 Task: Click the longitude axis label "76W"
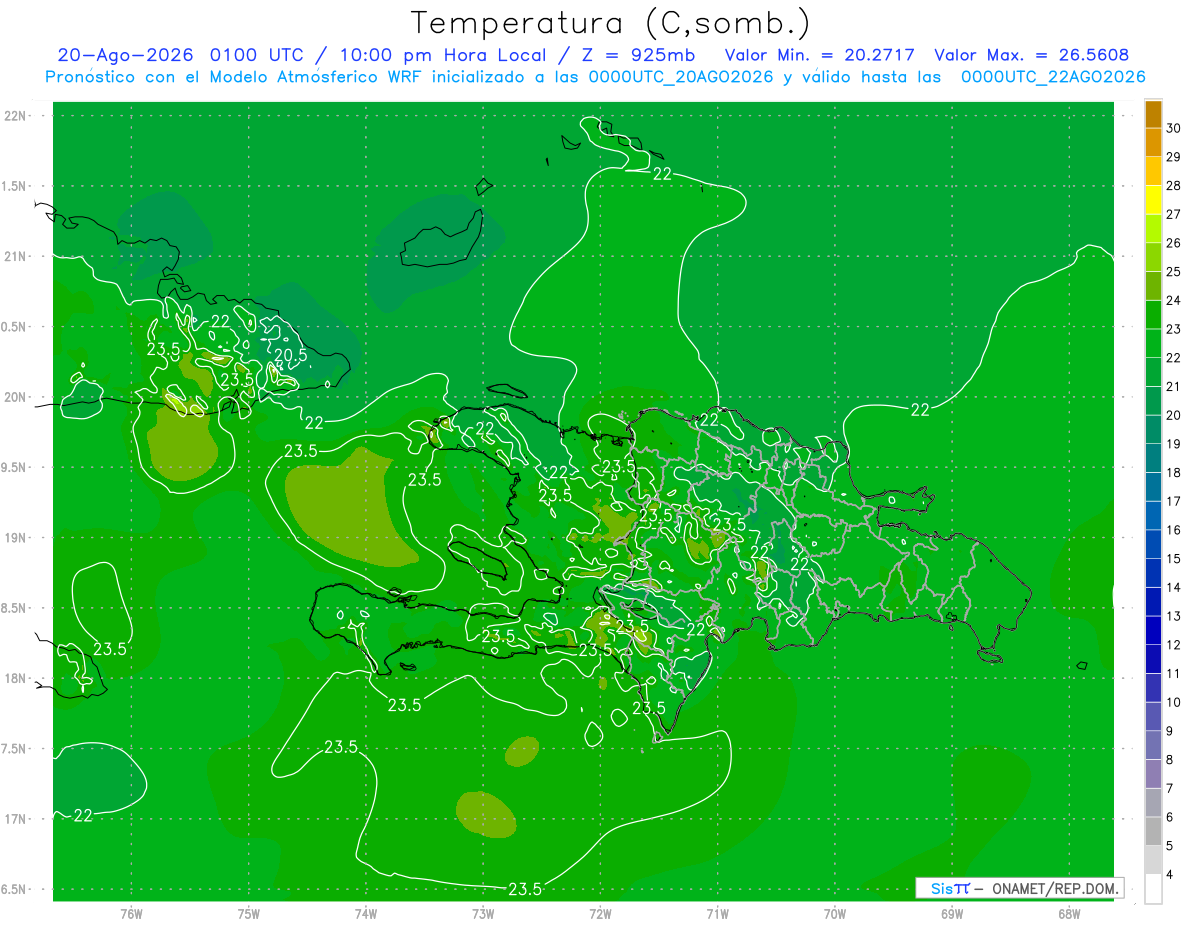tap(131, 914)
